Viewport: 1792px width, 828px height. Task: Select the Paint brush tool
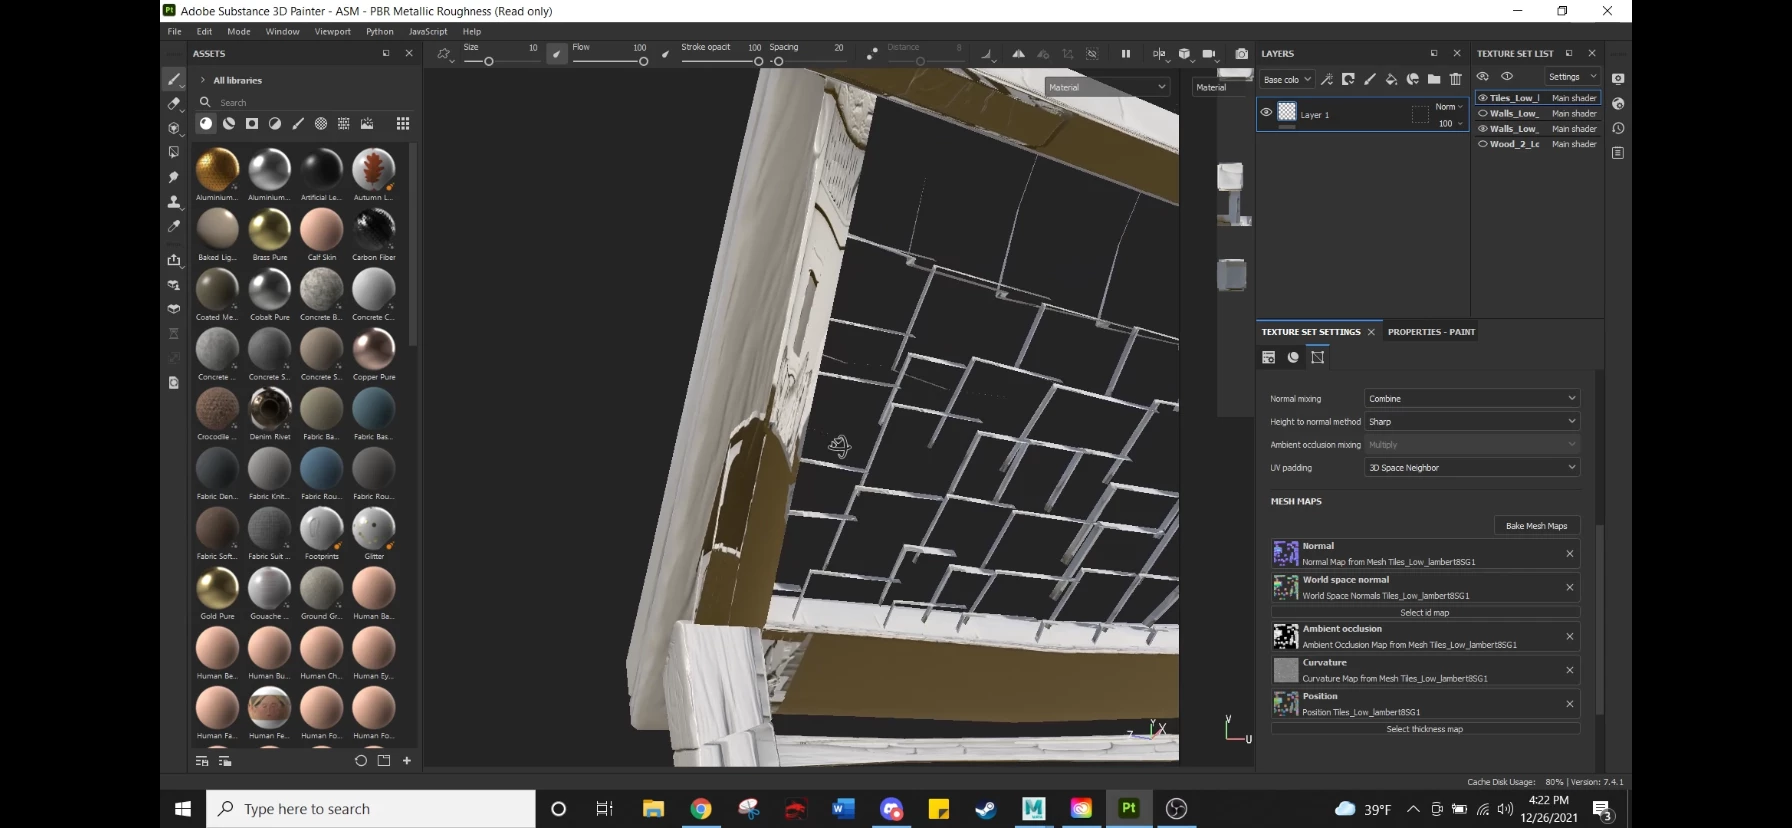[174, 79]
